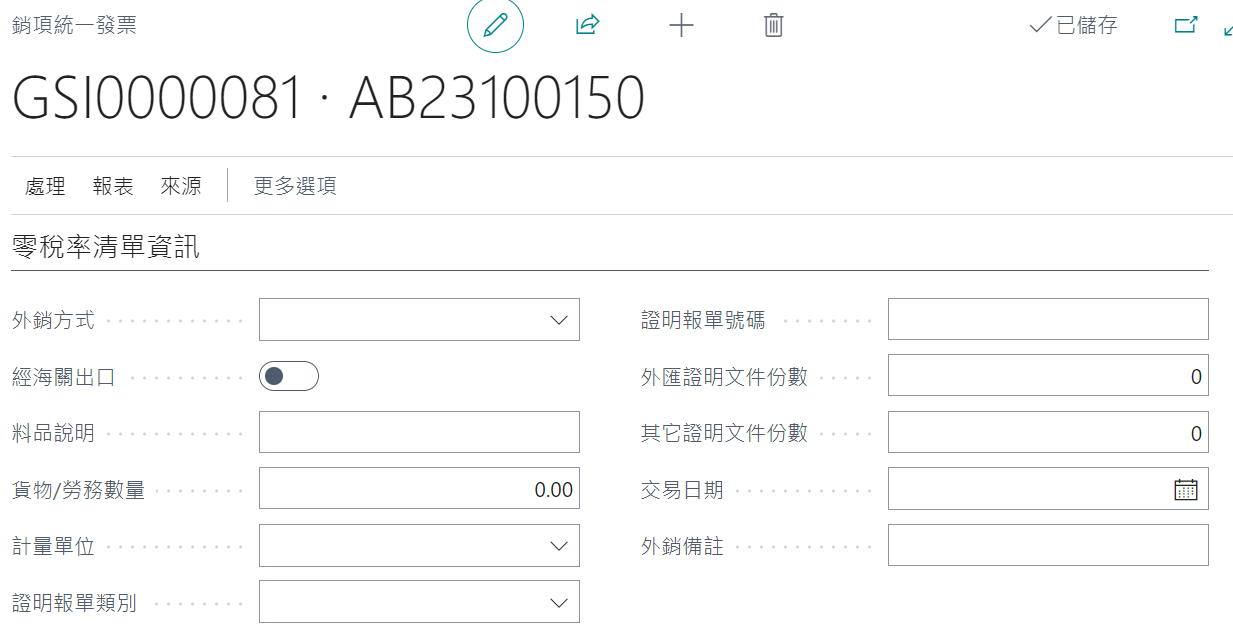Screen dimensions: 1233x643
Task: Open the 交易日期 calendar picker
Action: click(1186, 489)
